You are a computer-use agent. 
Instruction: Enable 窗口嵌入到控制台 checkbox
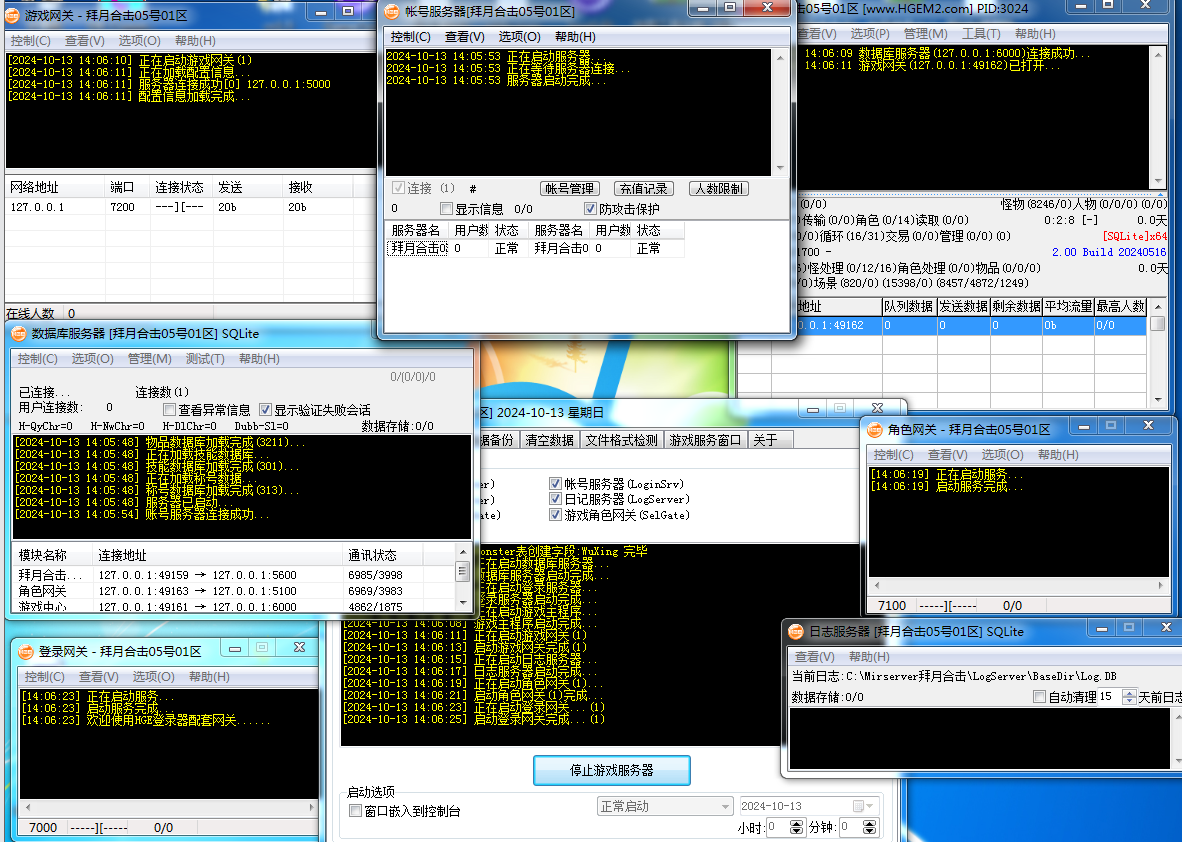pyautogui.click(x=355, y=811)
